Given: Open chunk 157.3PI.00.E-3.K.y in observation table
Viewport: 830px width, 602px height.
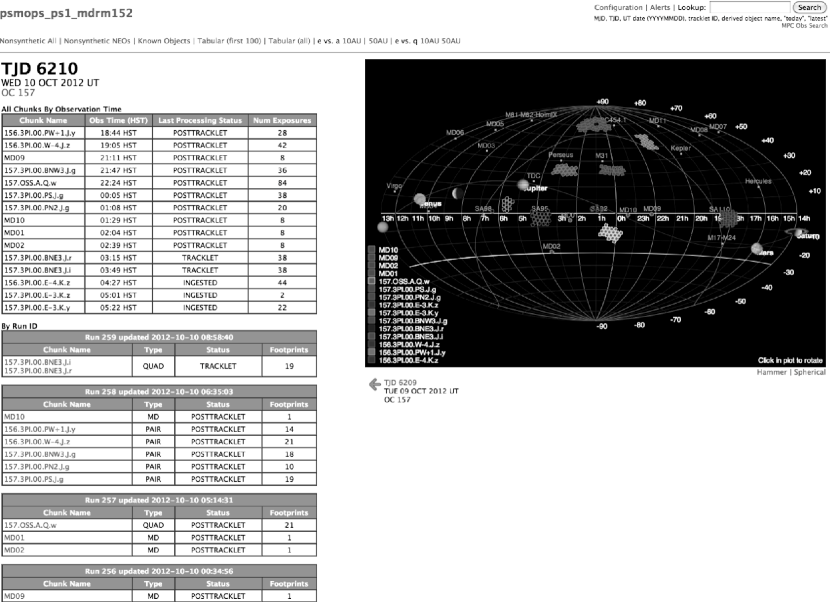Looking at the screenshot, I should (x=37, y=308).
